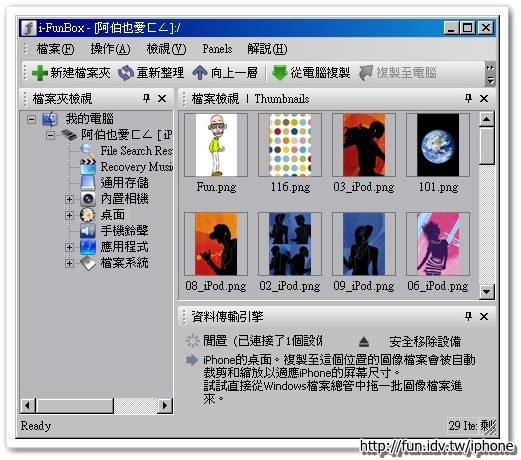Select the 手機鈴聲 speaker icon

pyautogui.click(x=88, y=231)
